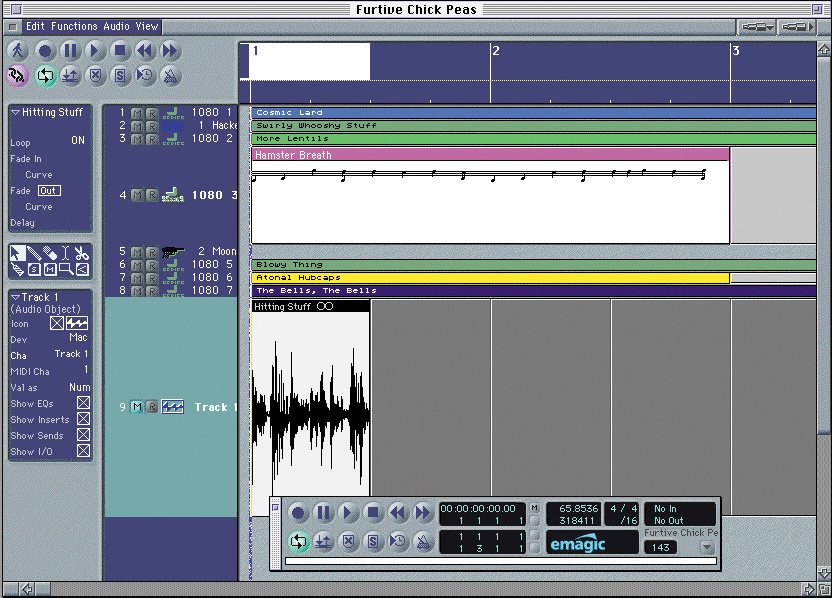Select the Eraser tool in the toolbox
Image resolution: width=832 pixels, height=598 pixels.
pos(50,254)
